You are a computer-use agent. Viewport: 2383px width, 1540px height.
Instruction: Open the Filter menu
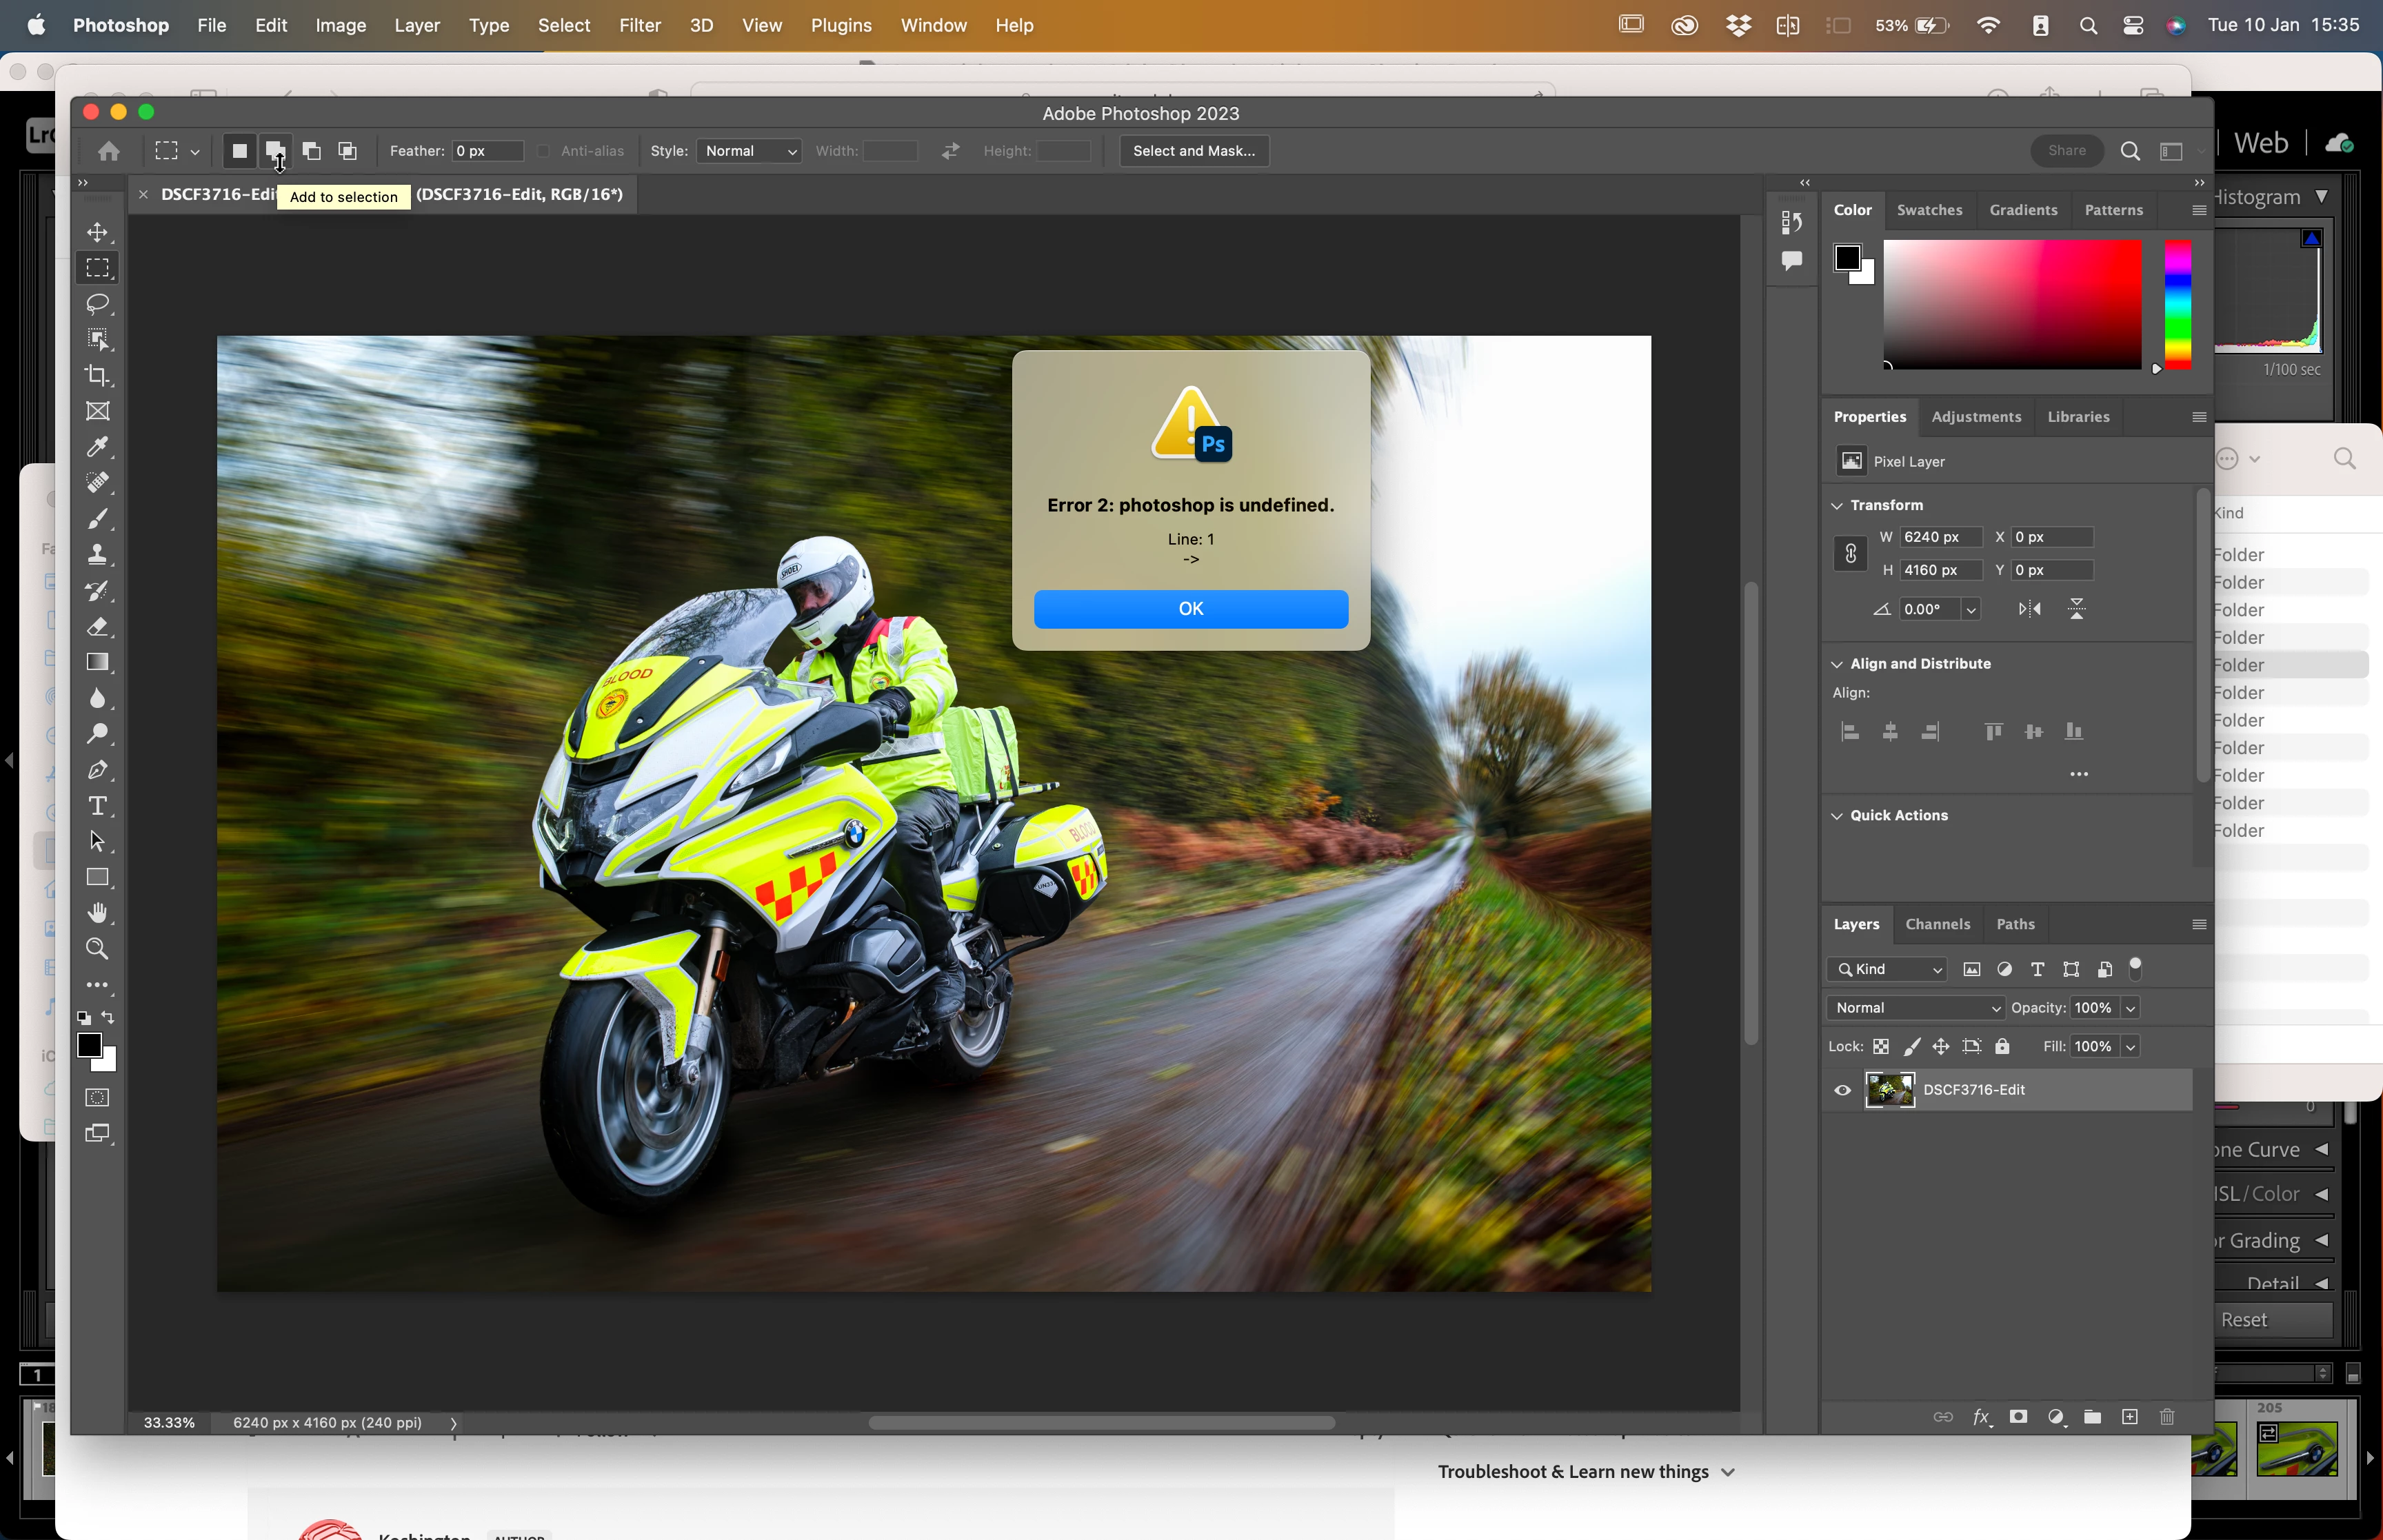639,25
